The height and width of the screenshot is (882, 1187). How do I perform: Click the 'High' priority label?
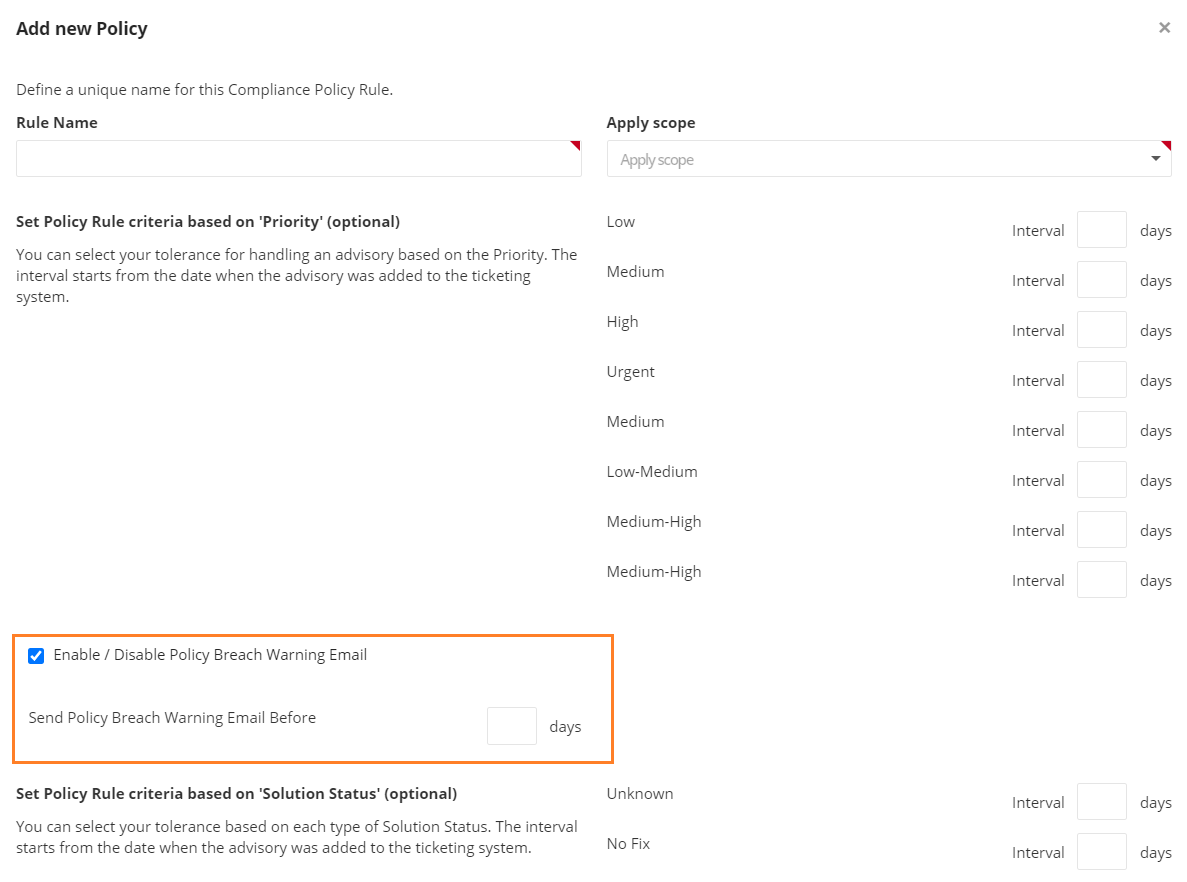[x=622, y=322]
